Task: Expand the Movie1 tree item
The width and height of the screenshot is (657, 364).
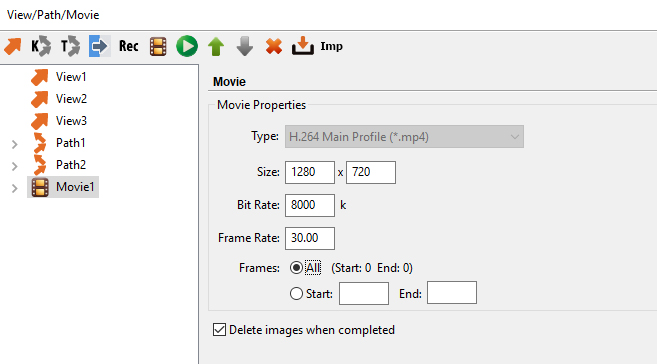Action: click(15, 188)
